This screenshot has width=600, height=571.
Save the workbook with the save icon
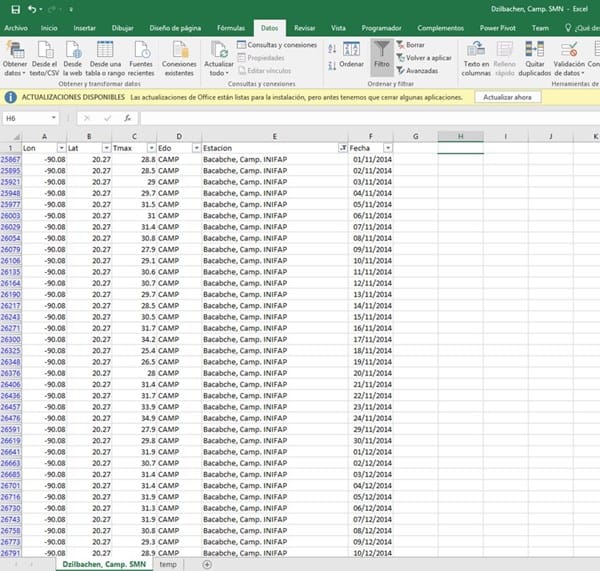pyautogui.click(x=15, y=9)
